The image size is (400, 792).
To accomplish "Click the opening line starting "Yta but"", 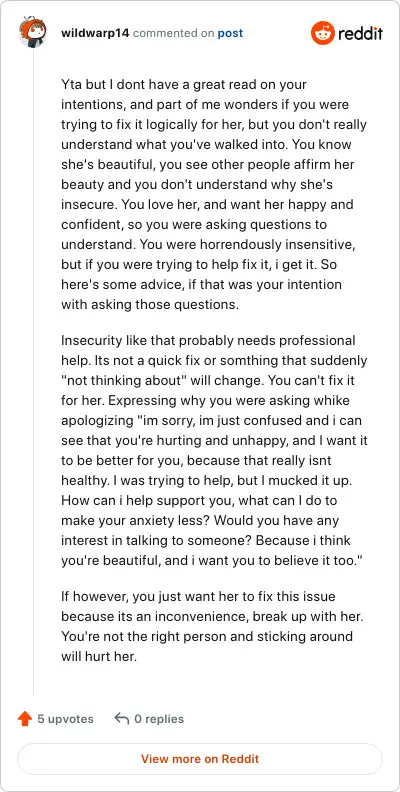I will (x=184, y=84).
